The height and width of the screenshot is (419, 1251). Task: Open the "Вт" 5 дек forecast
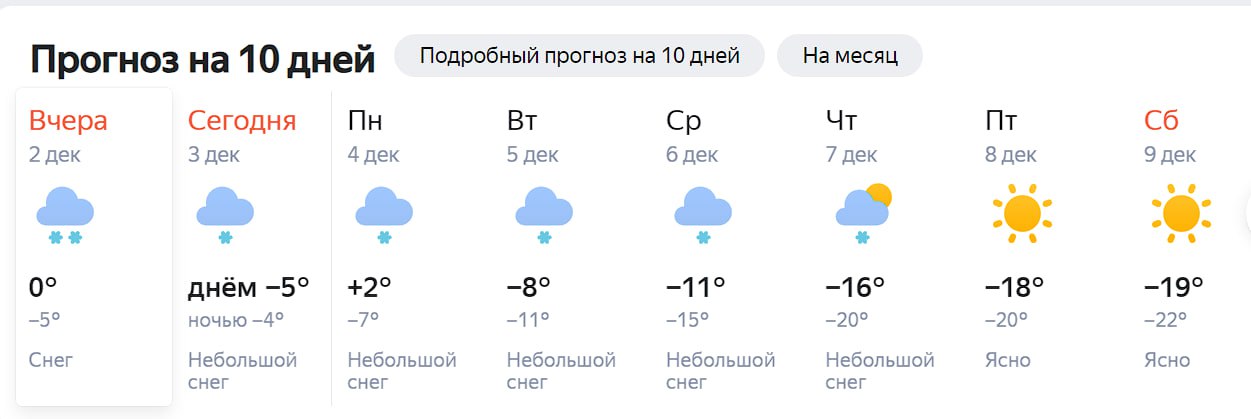click(522, 121)
